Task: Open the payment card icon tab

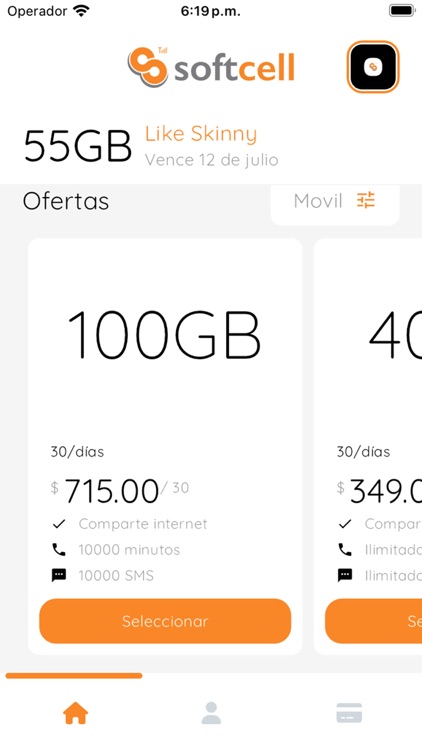Action: pos(349,713)
